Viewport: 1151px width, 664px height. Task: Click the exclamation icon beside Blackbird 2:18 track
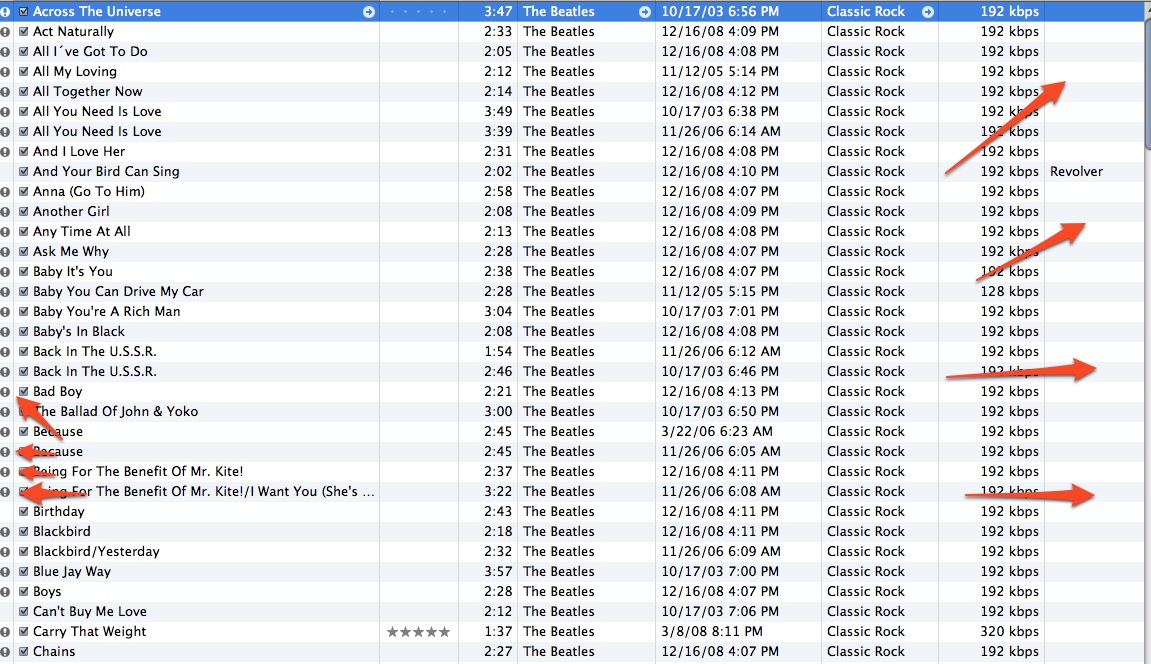5,531
